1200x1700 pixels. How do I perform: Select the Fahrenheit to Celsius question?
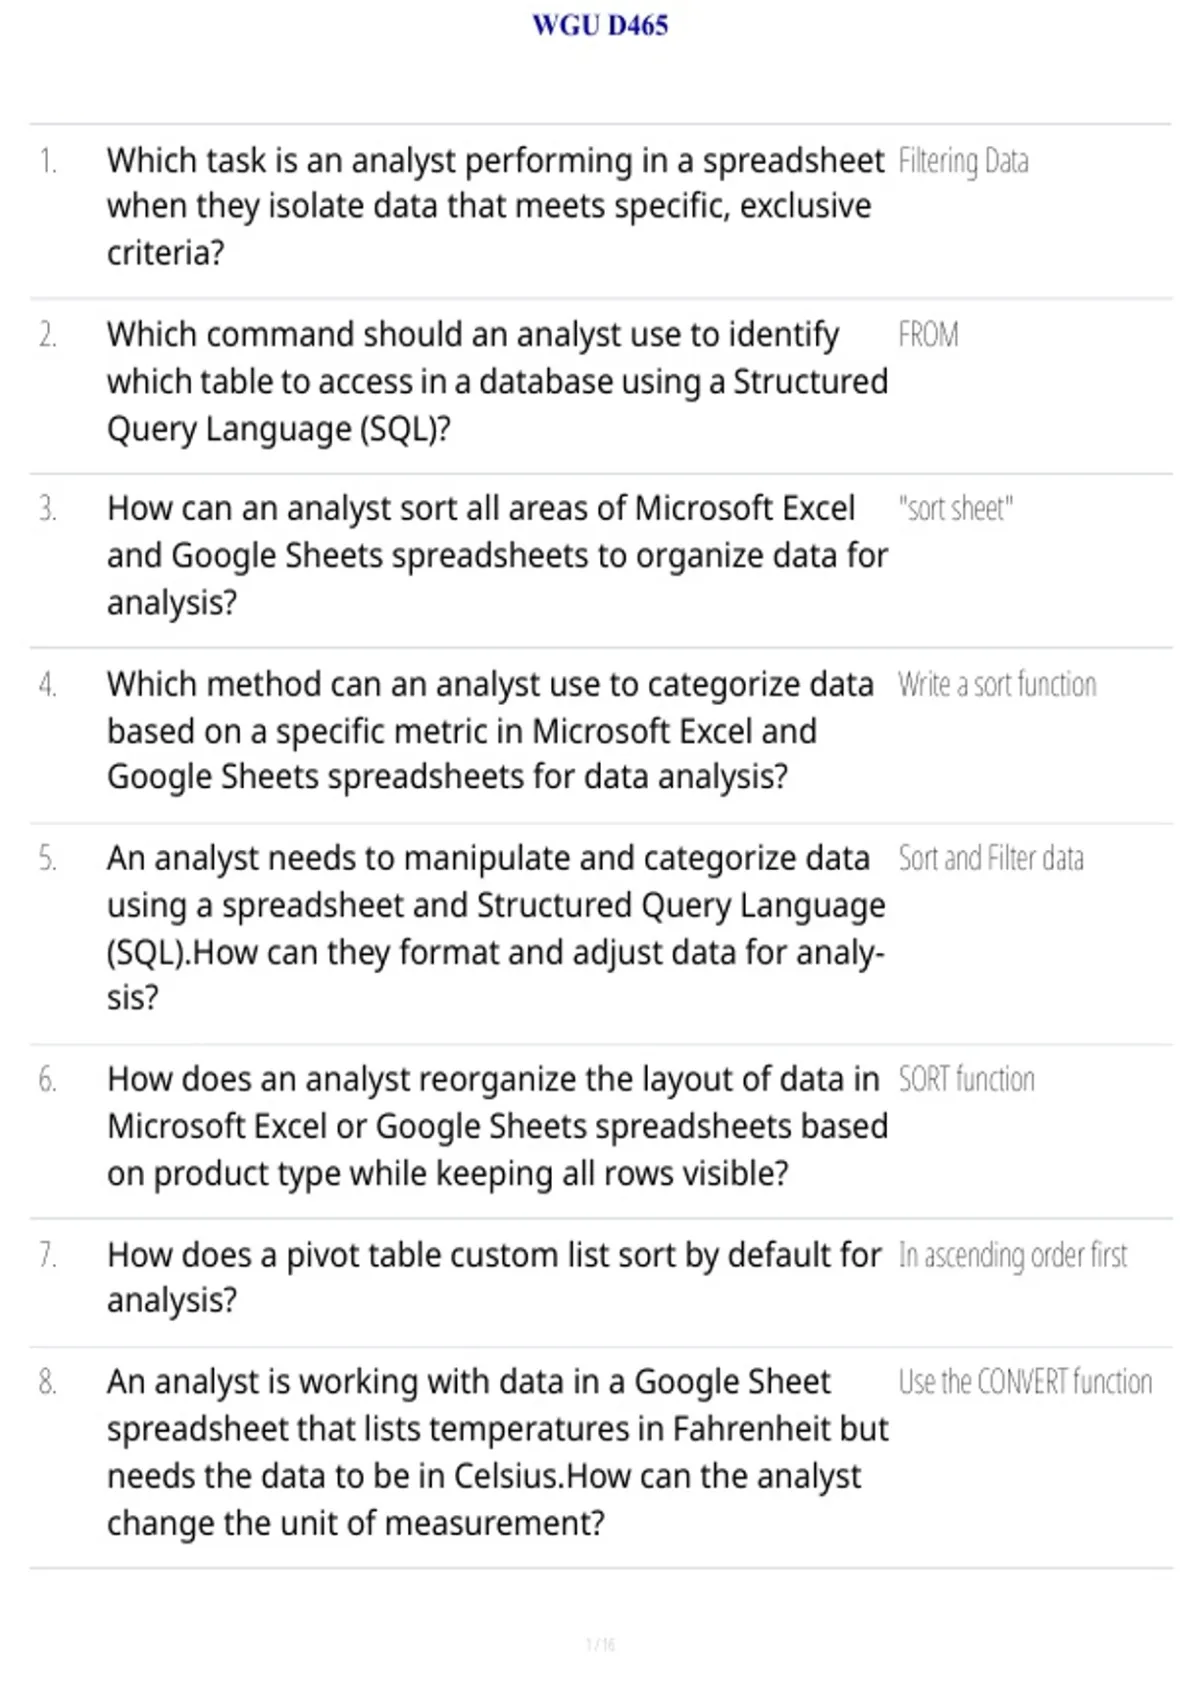click(x=497, y=1452)
